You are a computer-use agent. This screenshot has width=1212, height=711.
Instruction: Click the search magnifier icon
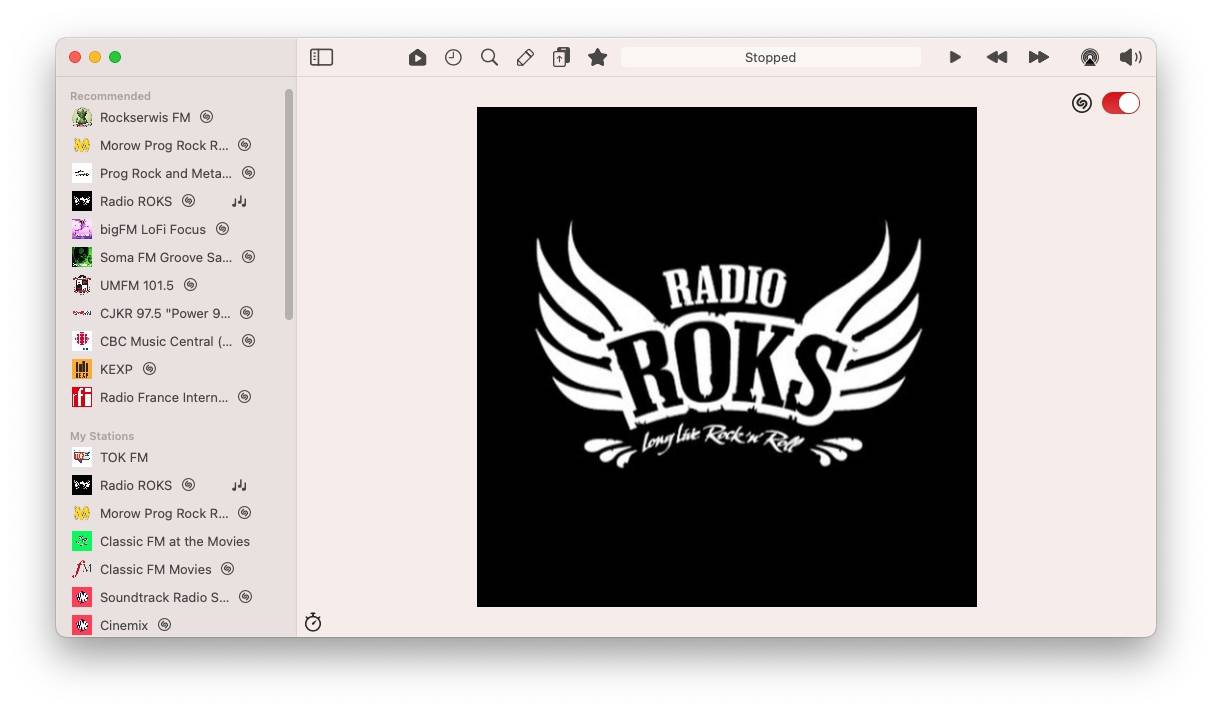coord(489,58)
